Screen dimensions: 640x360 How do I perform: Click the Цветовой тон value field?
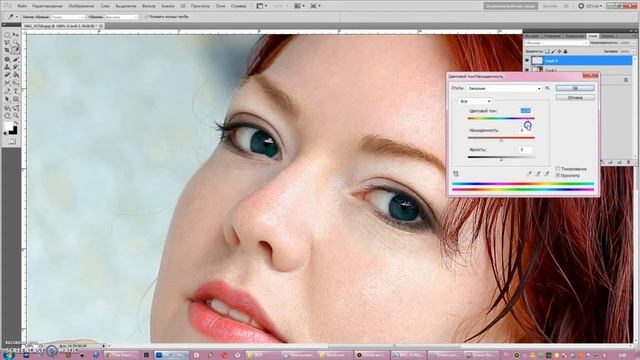tap(525, 111)
